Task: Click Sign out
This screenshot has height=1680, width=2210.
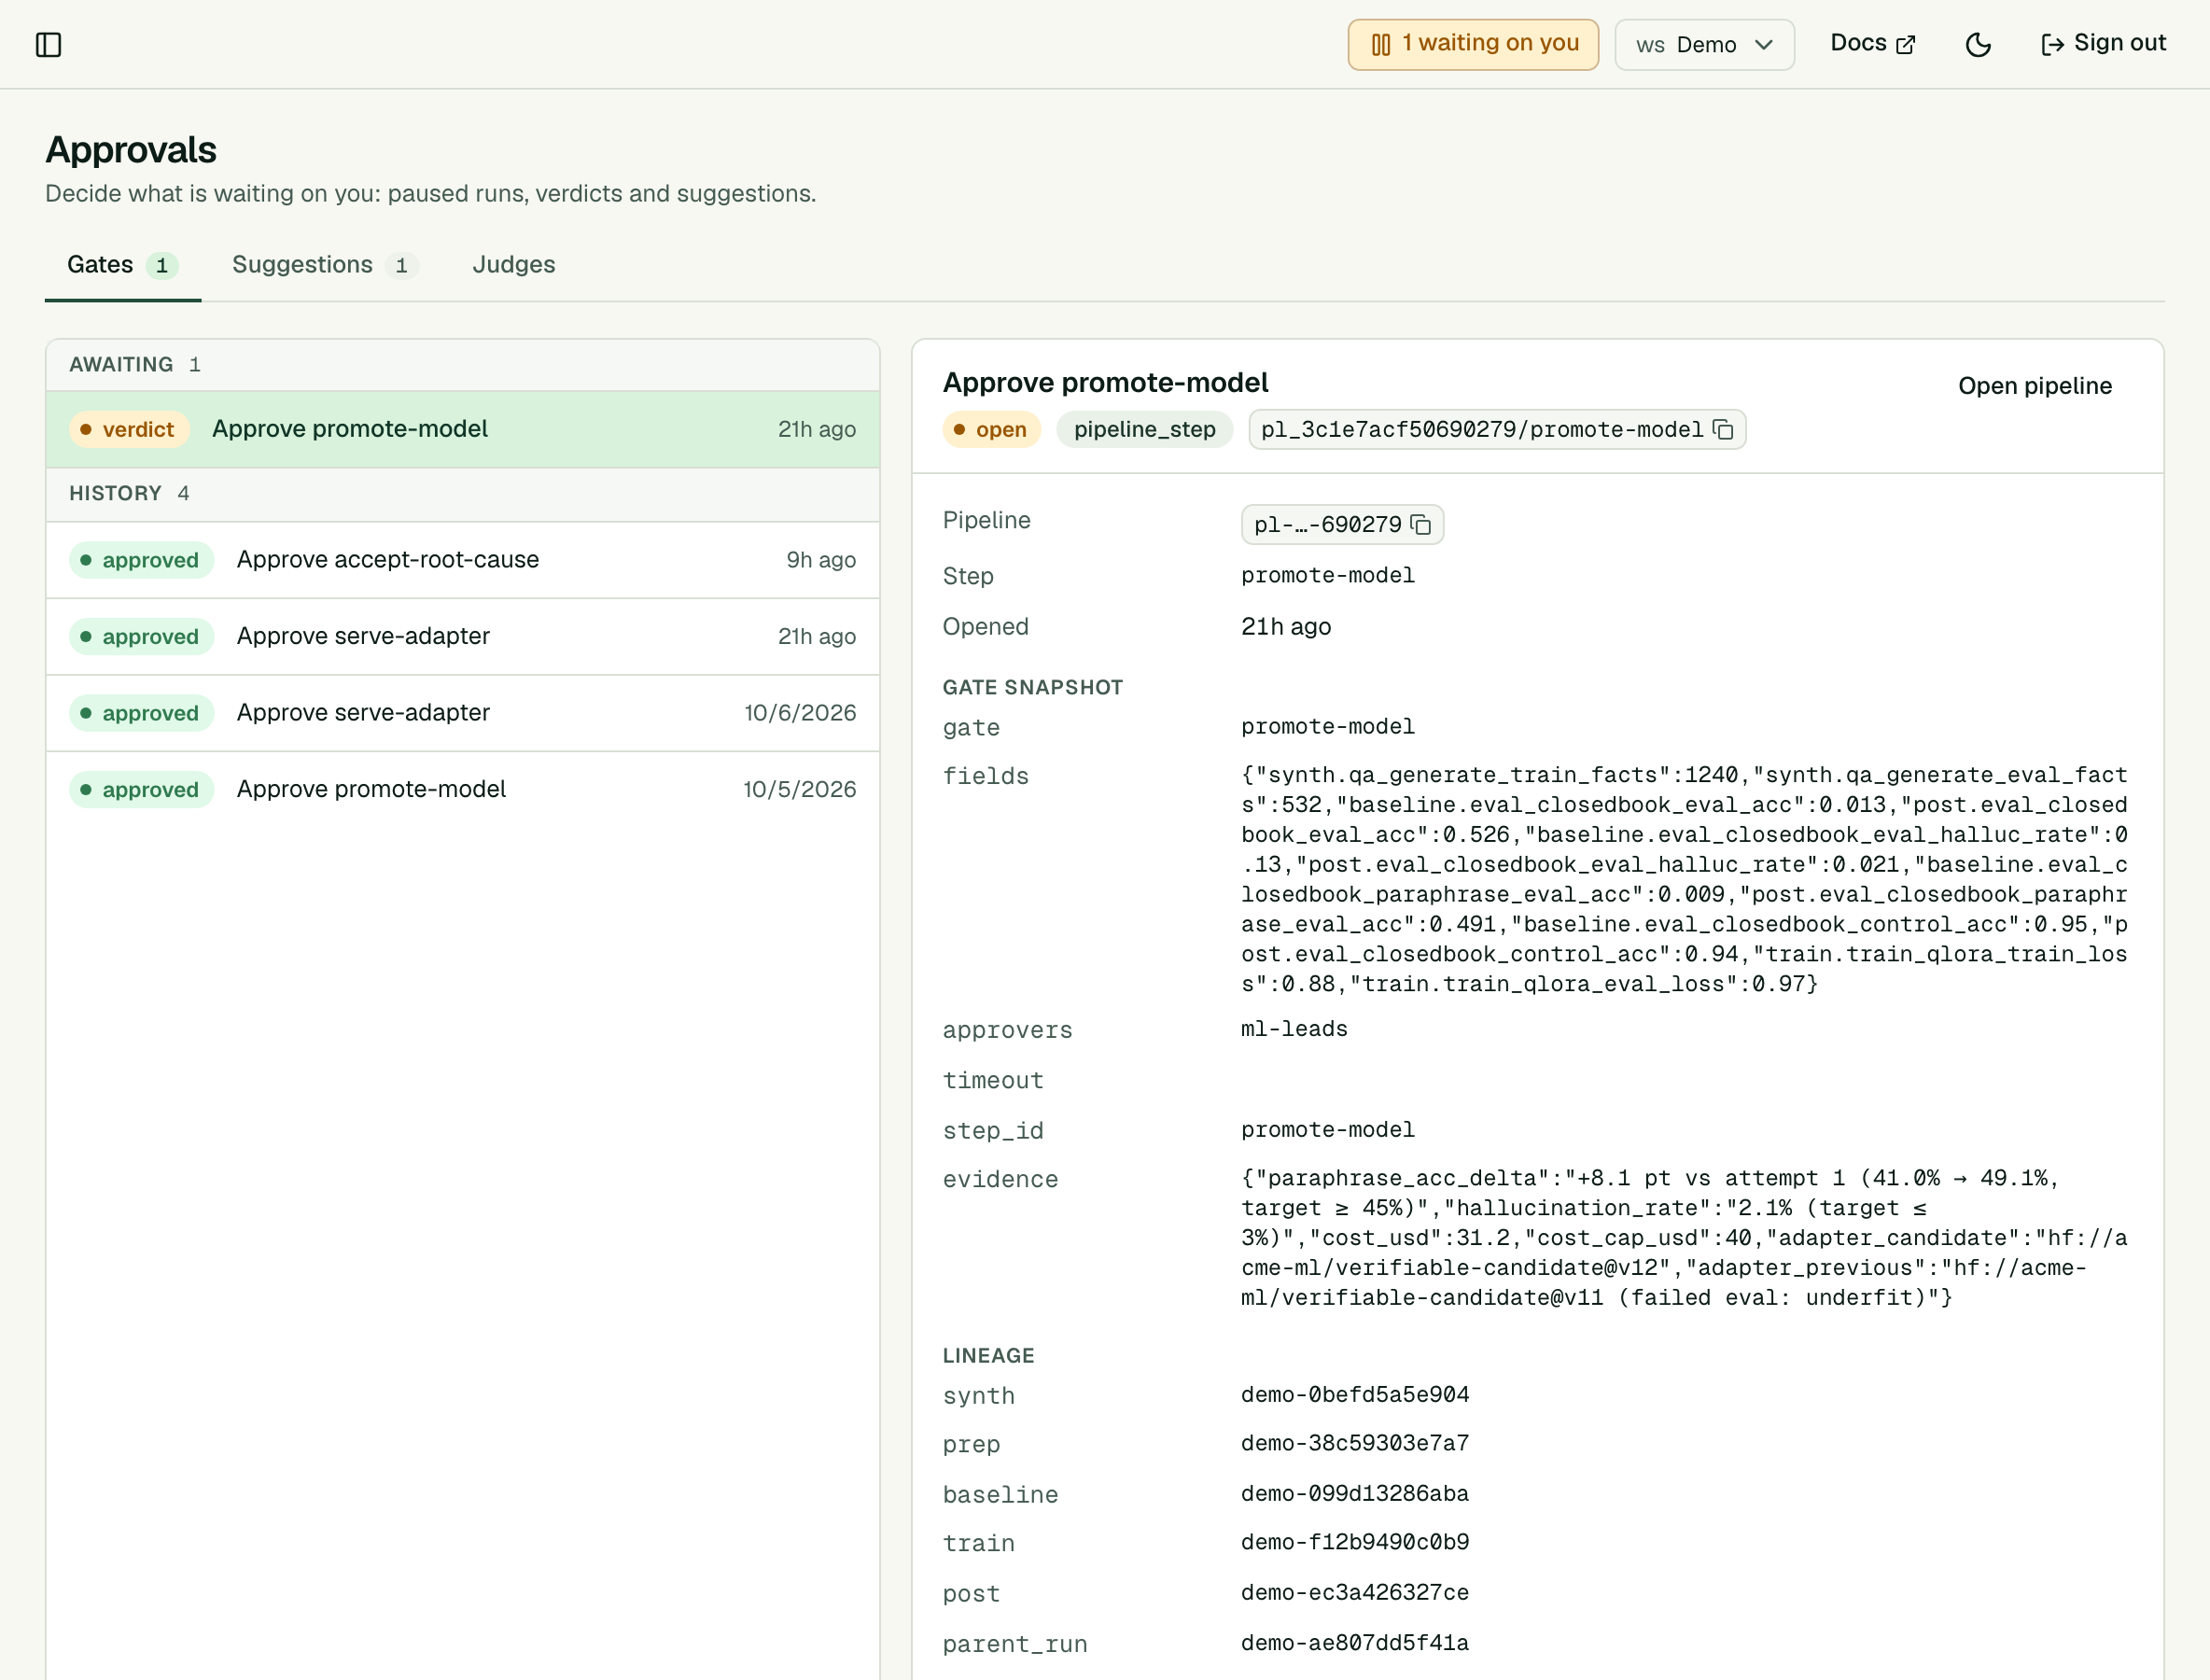Action: tap(2102, 44)
